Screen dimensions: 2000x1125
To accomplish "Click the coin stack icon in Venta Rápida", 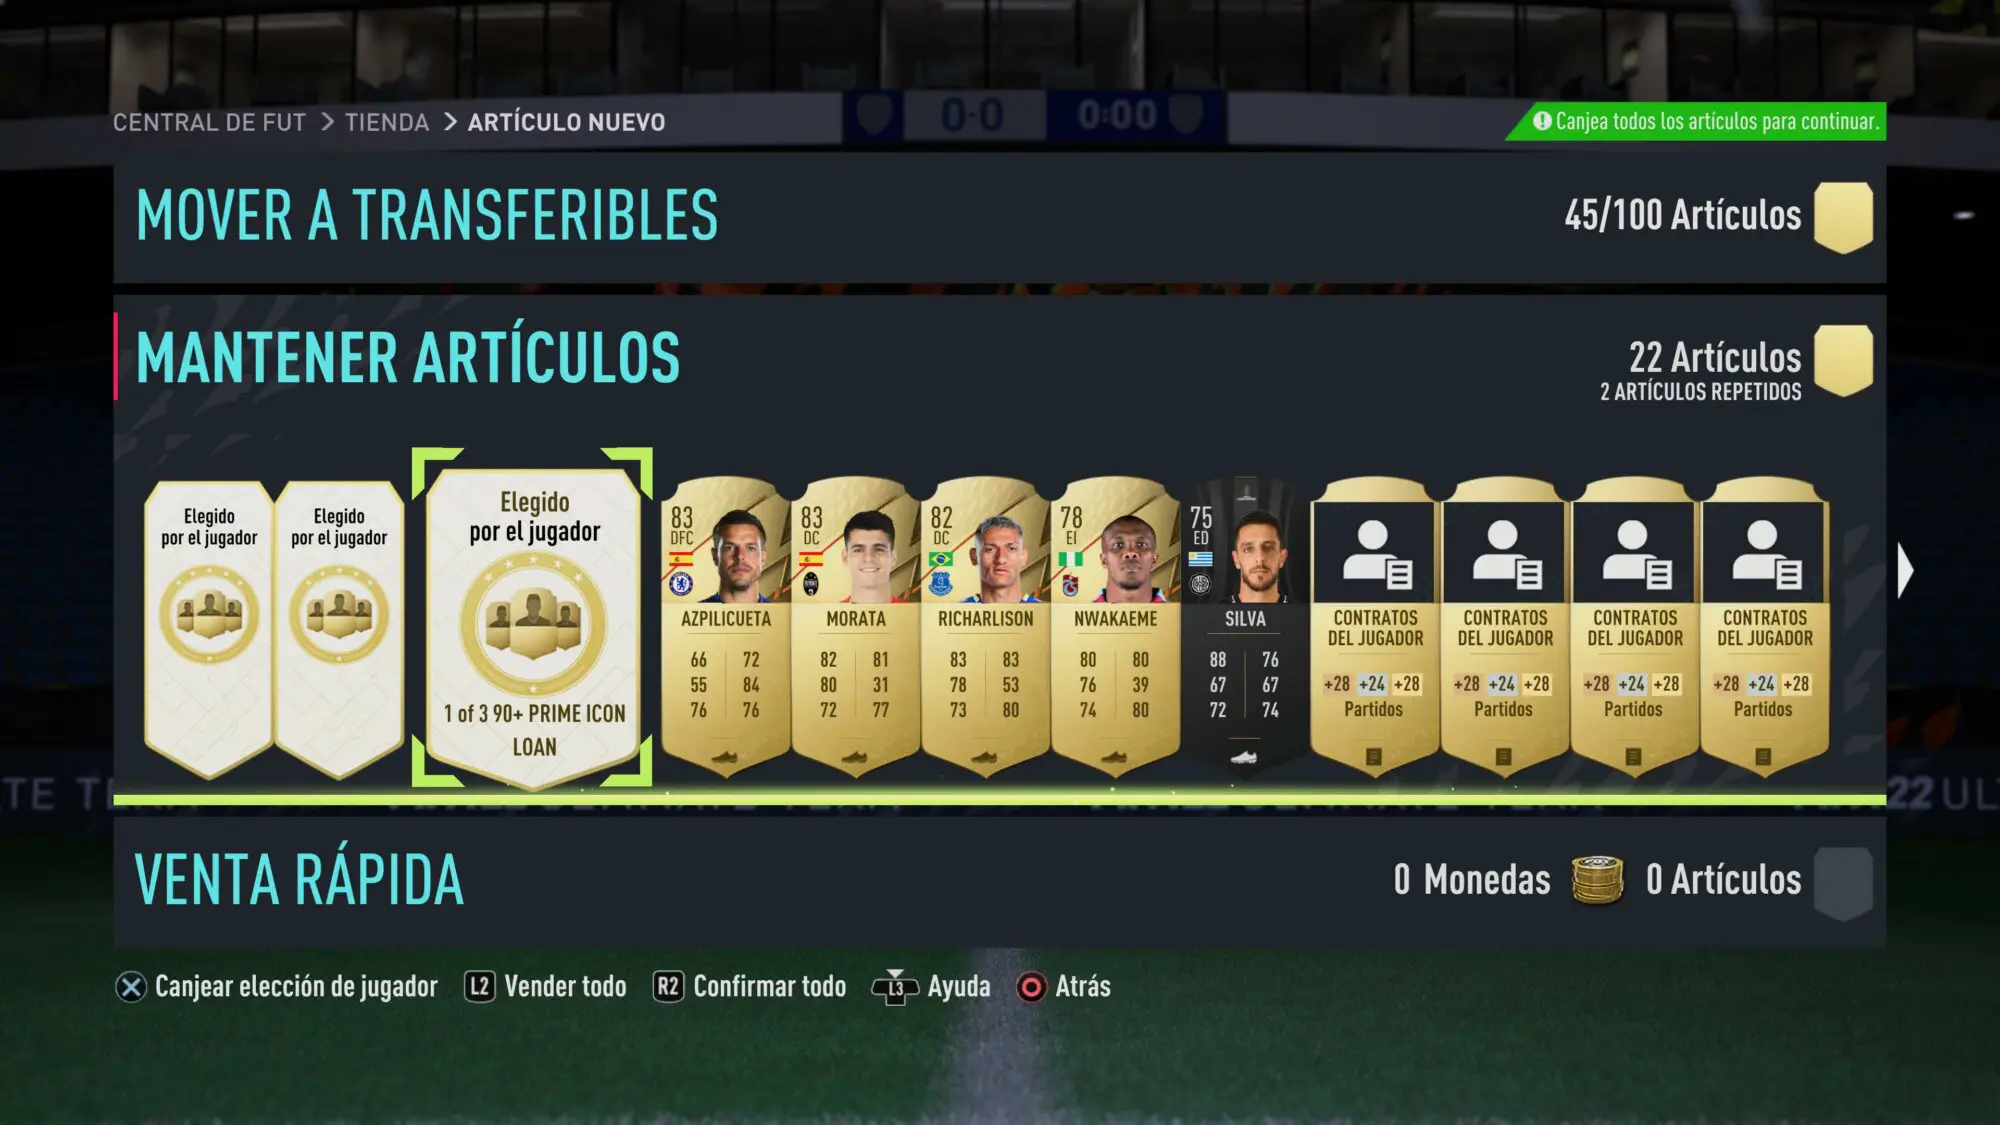I will (x=1597, y=880).
